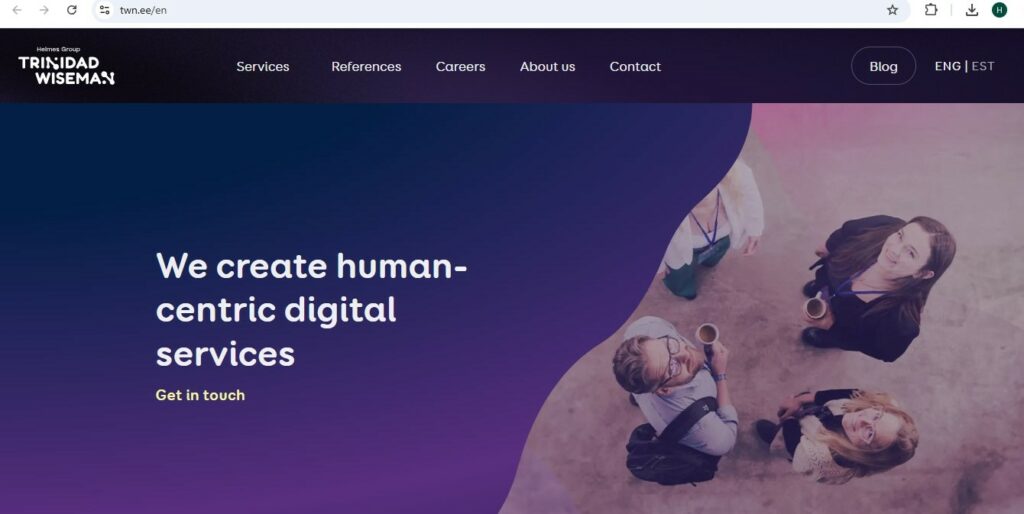Click the browser forward arrow
The height and width of the screenshot is (514, 1024).
[44, 10]
